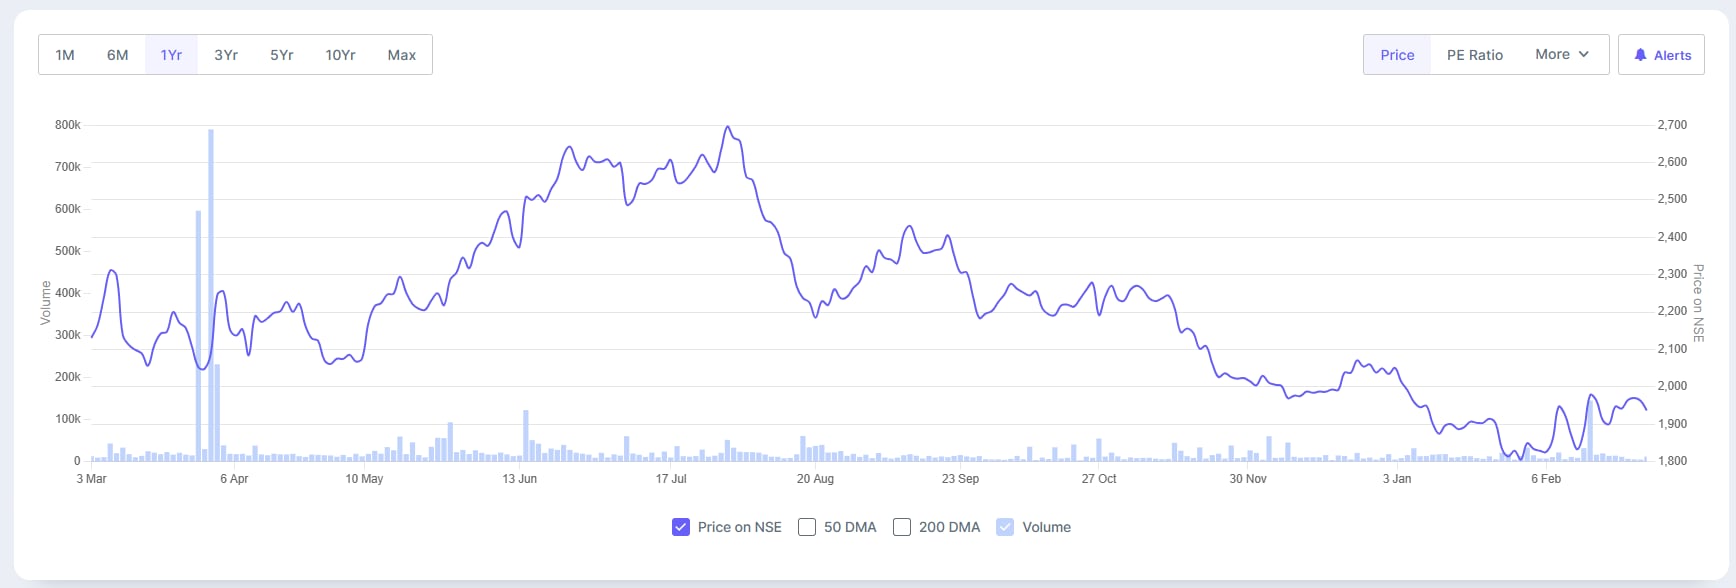The height and width of the screenshot is (588, 1736).
Task: Click the 13 Jun volume spike bar
Action: (x=526, y=435)
